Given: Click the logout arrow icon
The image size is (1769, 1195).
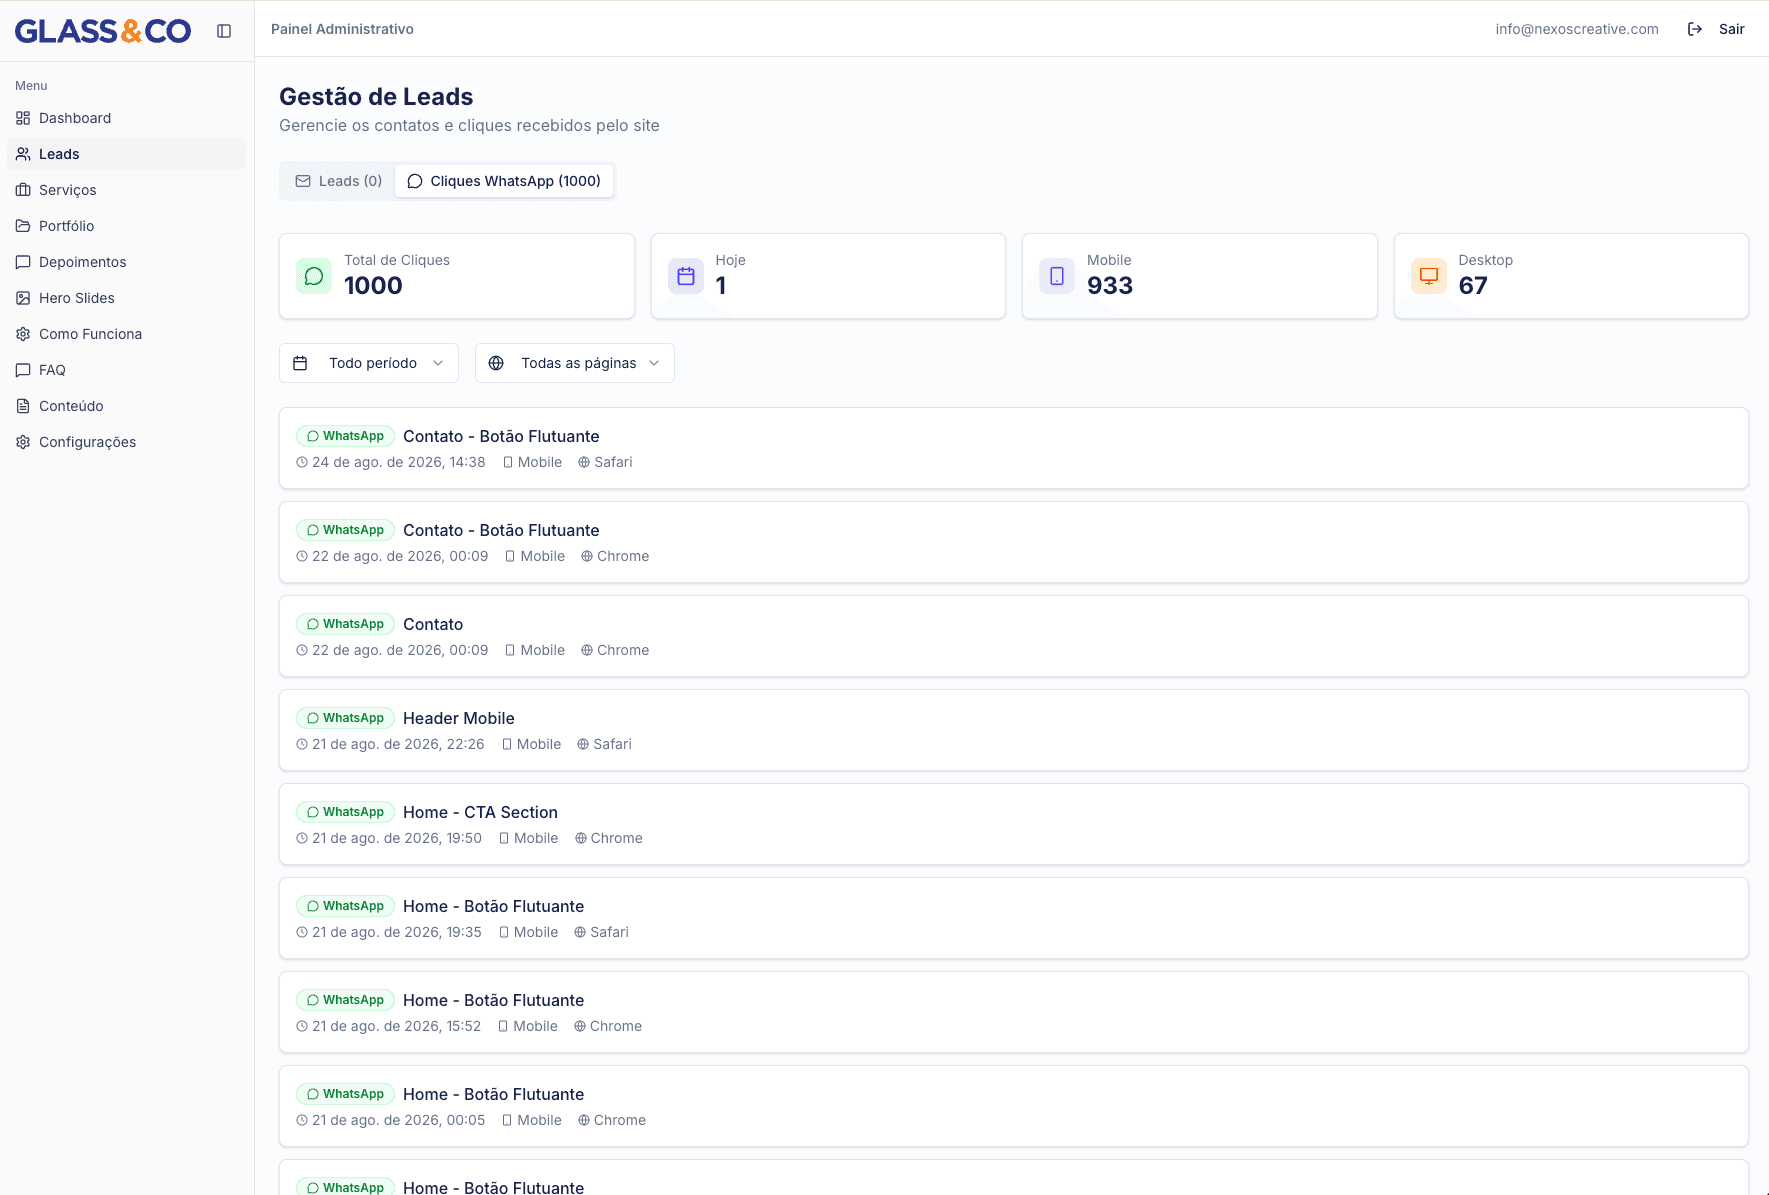Looking at the screenshot, I should (x=1695, y=29).
